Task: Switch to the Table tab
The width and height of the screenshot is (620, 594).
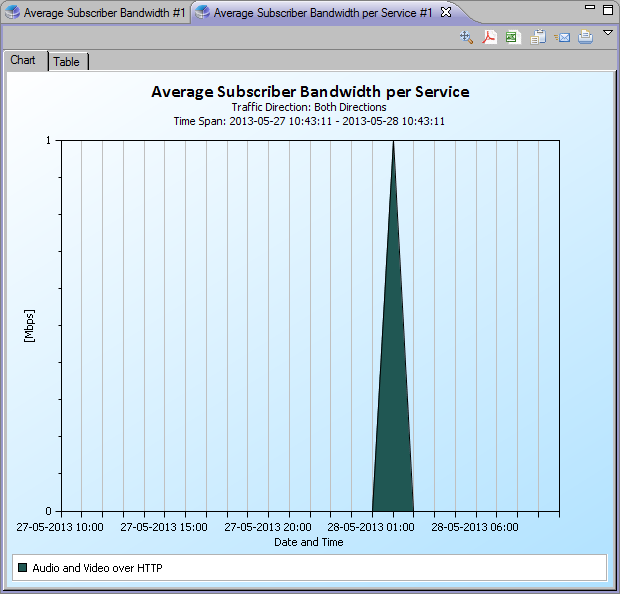Action: tap(67, 62)
